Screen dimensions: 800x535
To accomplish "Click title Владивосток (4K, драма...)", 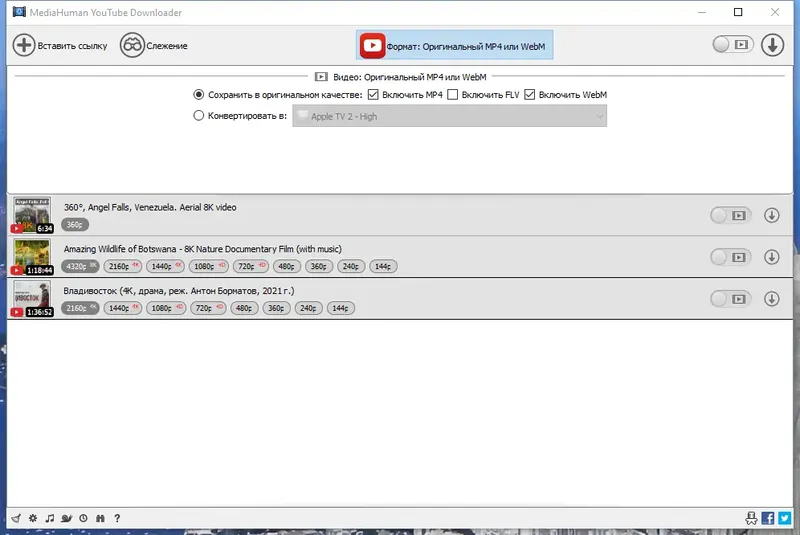I will (179, 291).
